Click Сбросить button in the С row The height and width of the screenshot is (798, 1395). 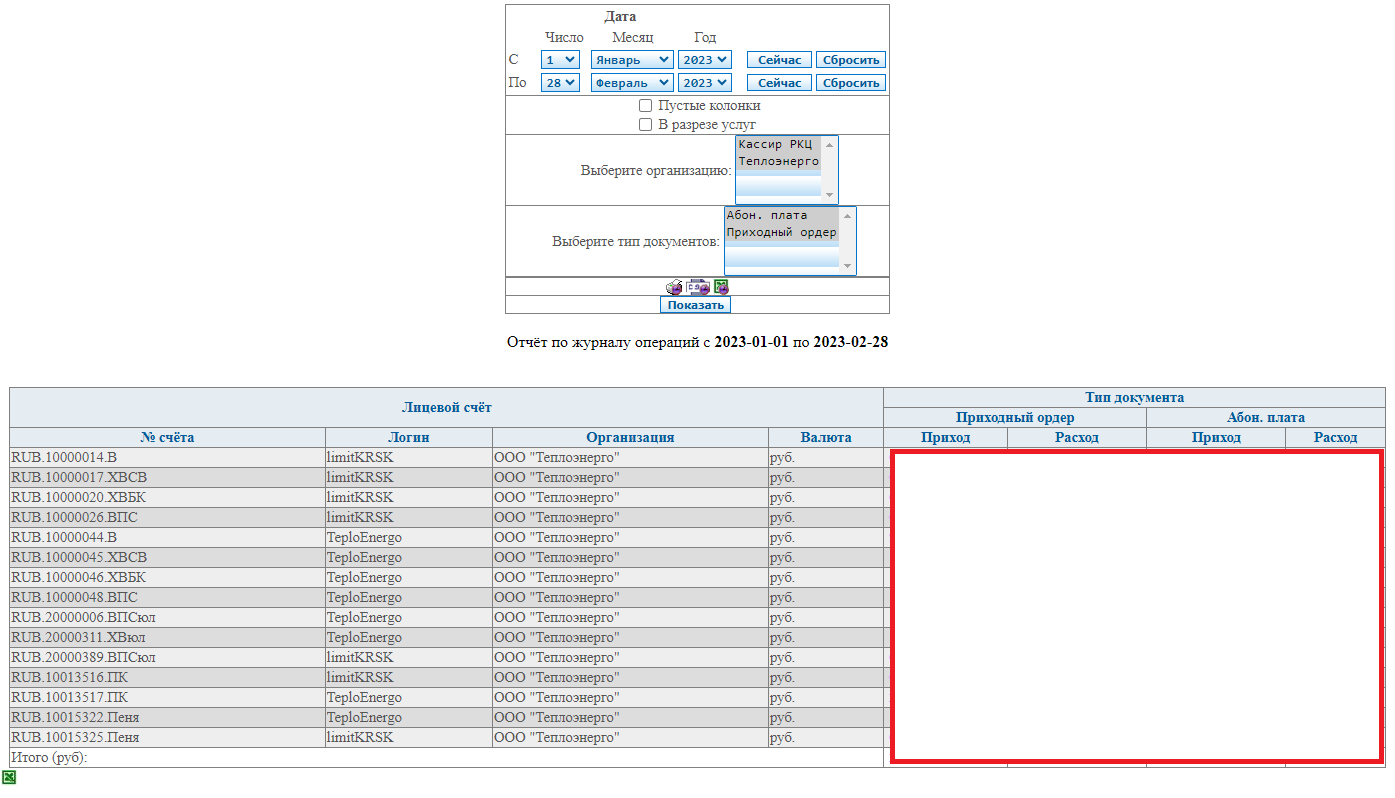pyautogui.click(x=850, y=60)
